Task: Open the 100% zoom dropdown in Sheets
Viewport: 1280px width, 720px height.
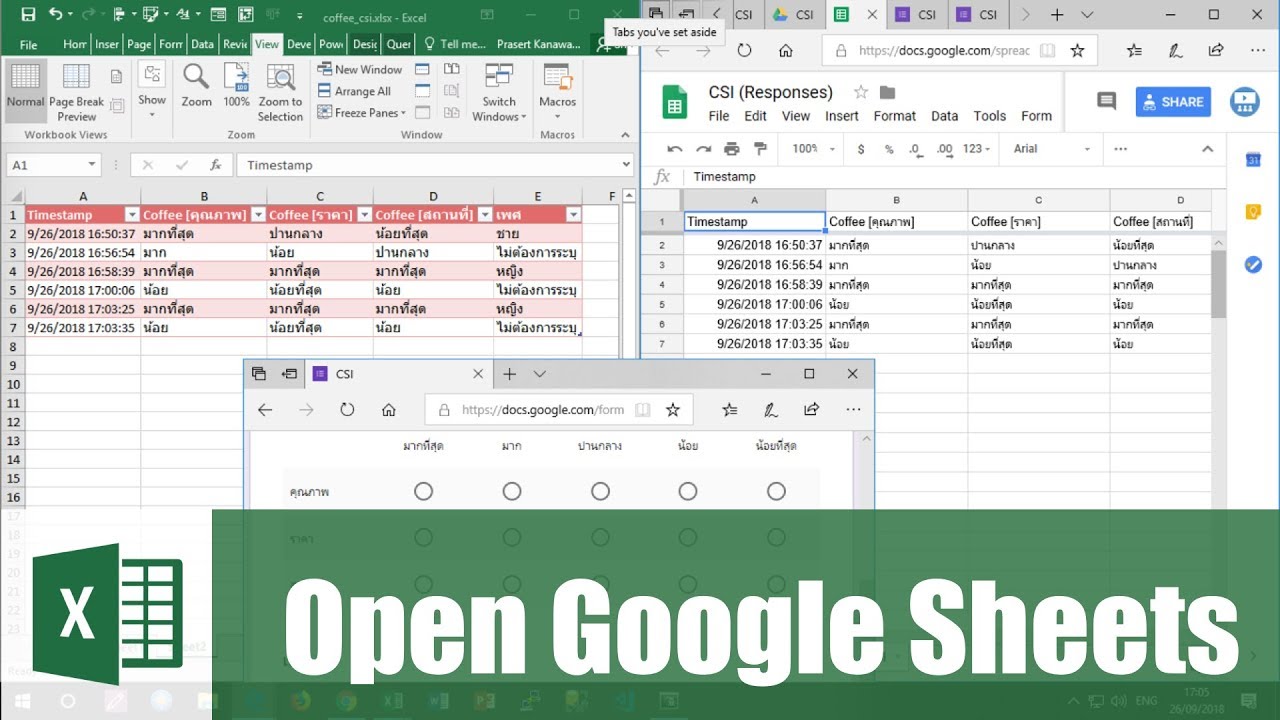Action: [814, 149]
